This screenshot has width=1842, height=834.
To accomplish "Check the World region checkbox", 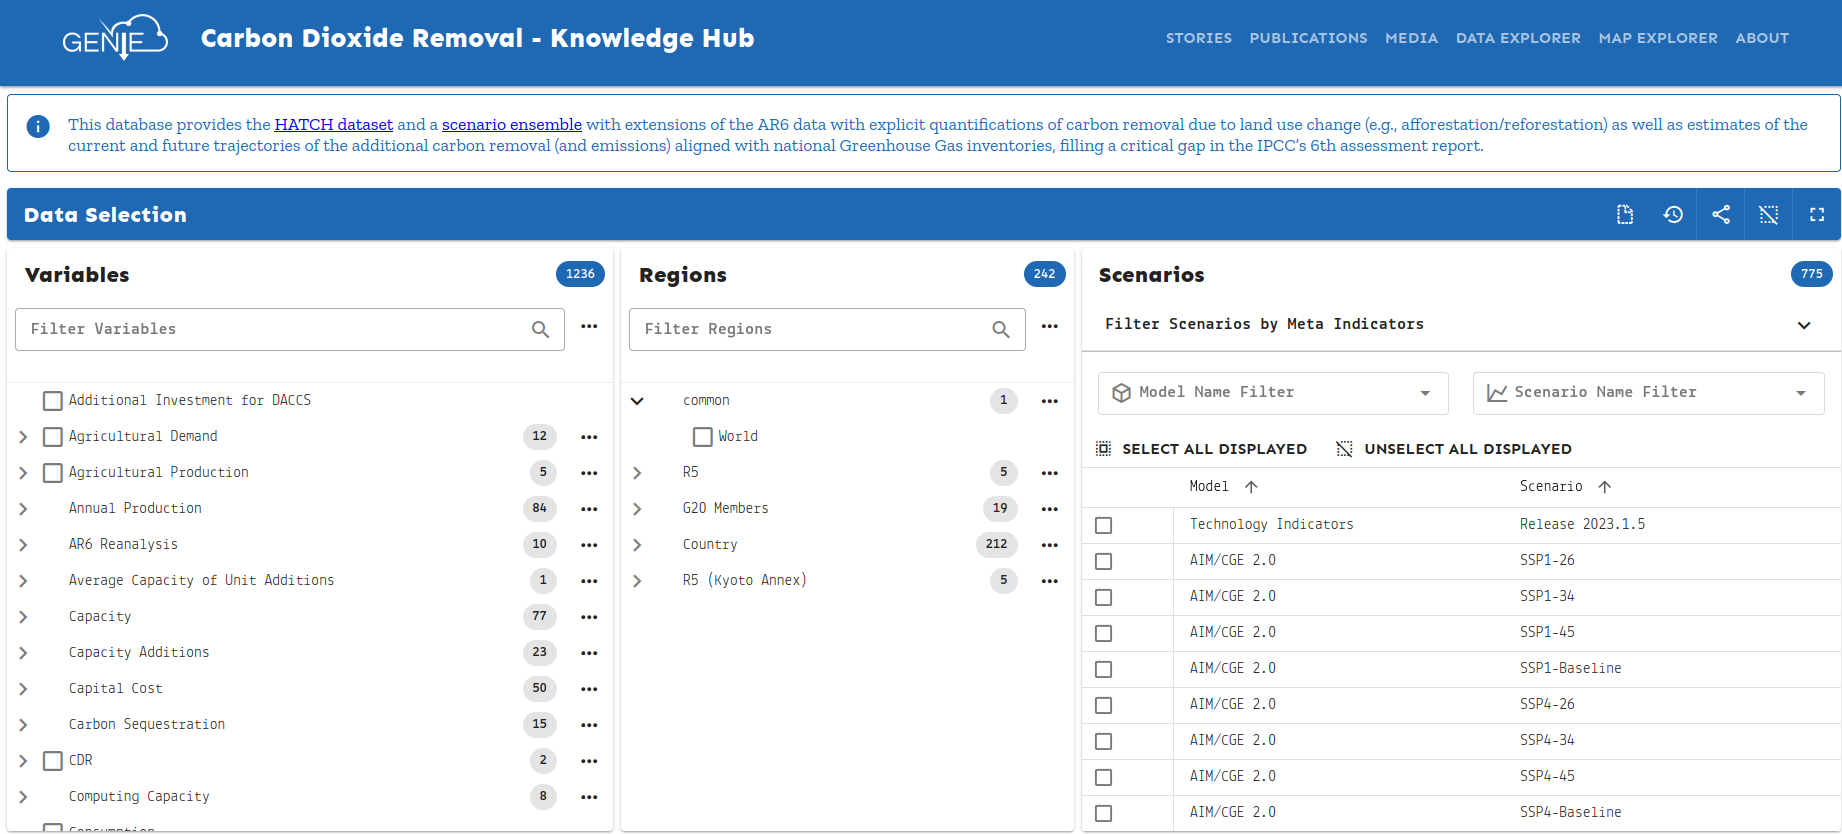I will click(x=703, y=437).
